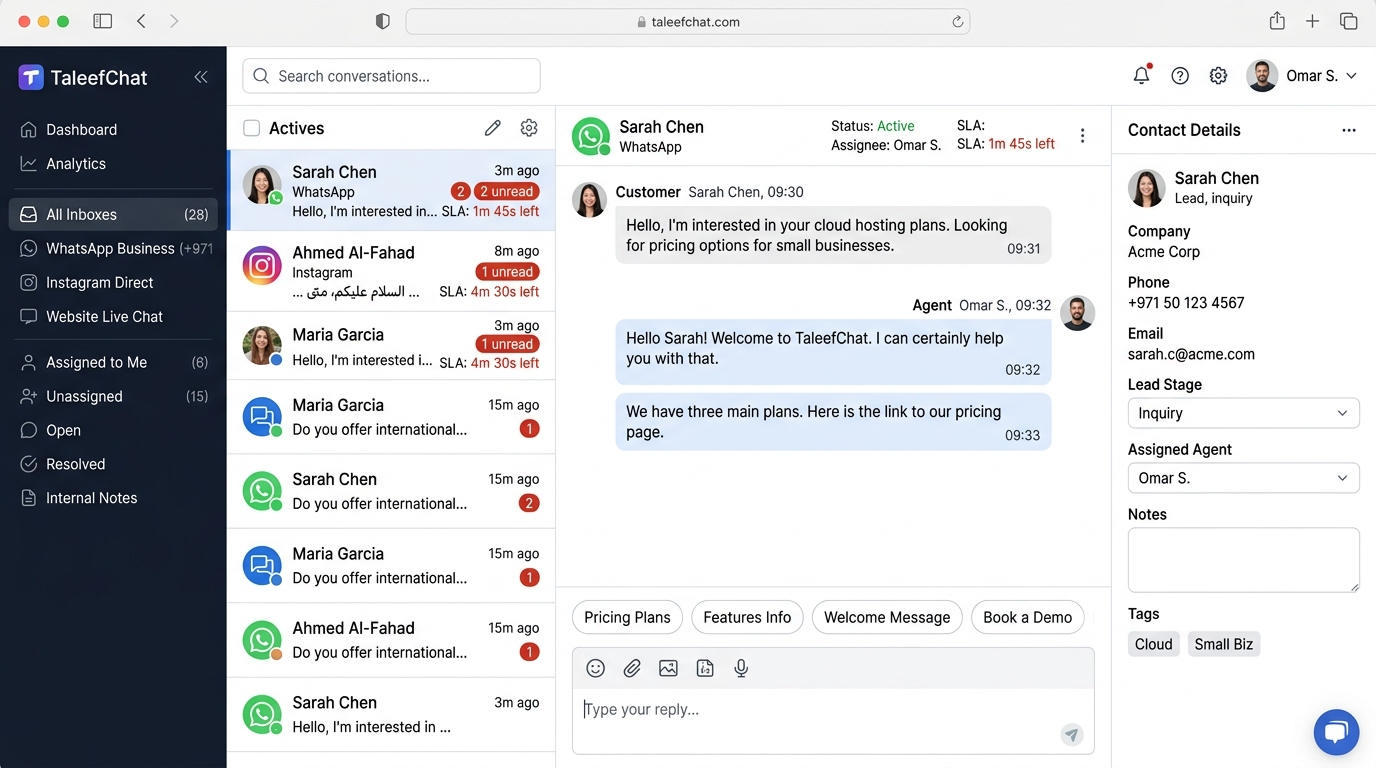Open the help question mark icon
The image size is (1376, 768).
1180,76
